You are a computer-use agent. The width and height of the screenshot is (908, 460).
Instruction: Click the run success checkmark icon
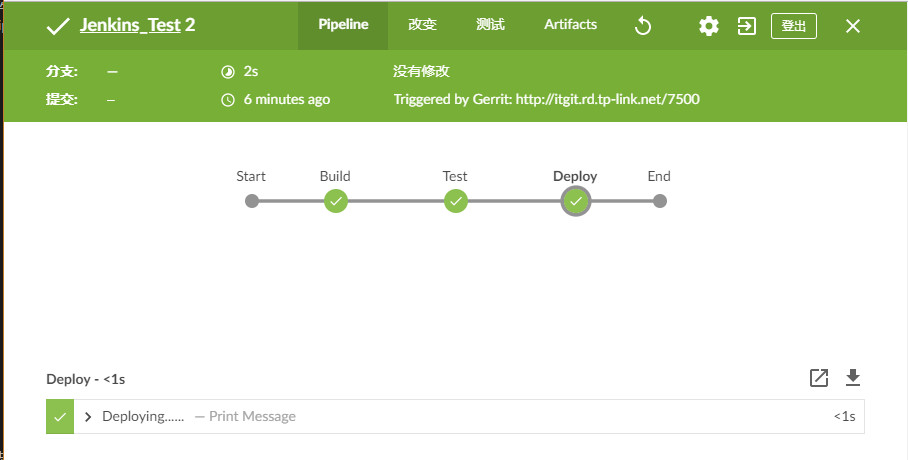(57, 26)
